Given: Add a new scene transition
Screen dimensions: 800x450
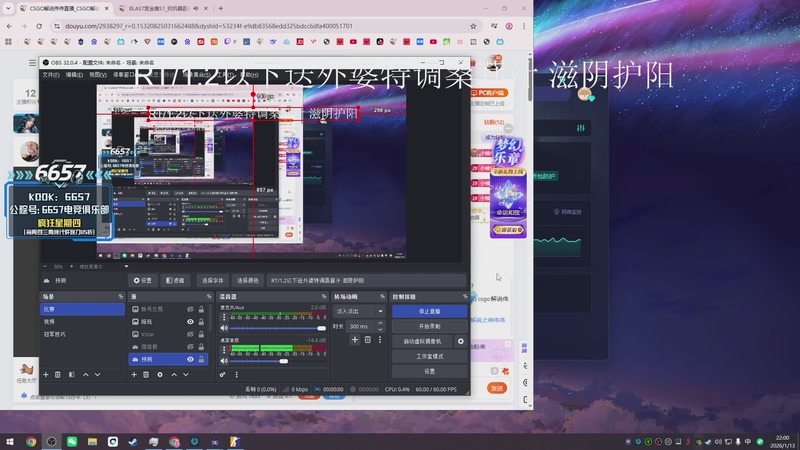Looking at the screenshot, I should 355,340.
